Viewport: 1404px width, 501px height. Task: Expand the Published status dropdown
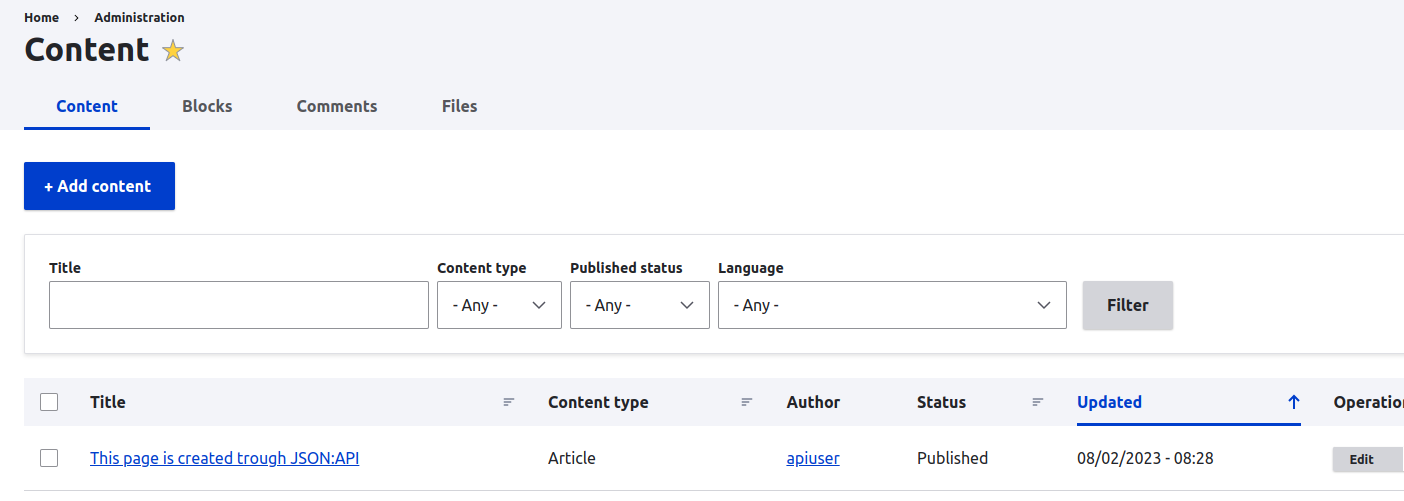coord(639,305)
